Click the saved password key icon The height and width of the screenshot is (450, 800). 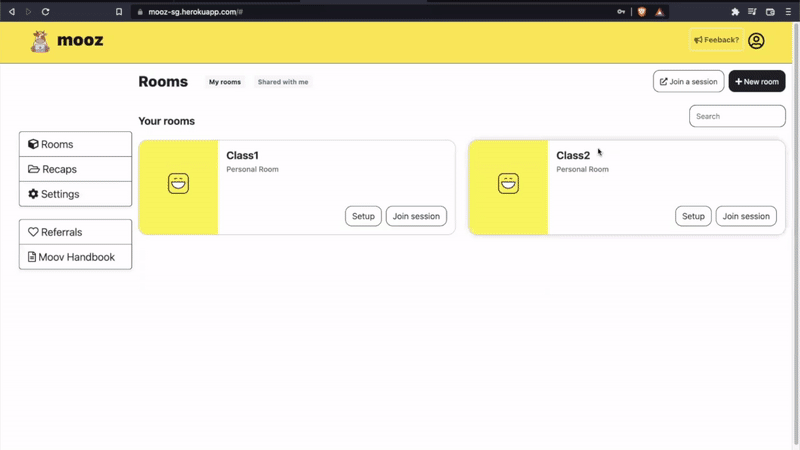coord(621,12)
